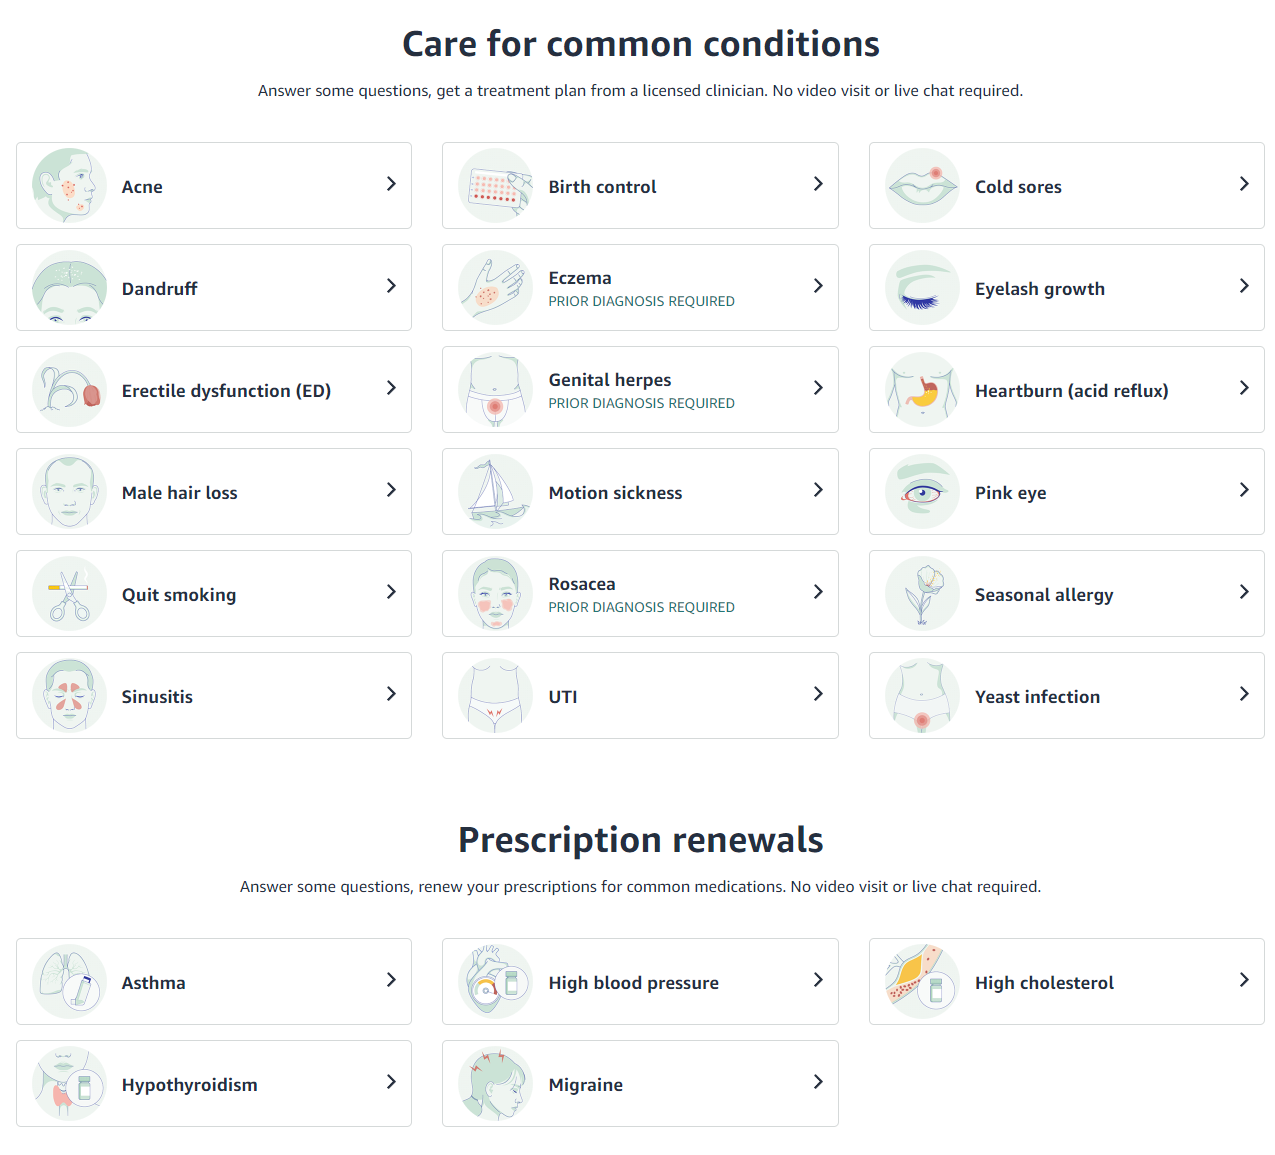The height and width of the screenshot is (1155, 1275).
Task: Click the Asthma lungs and inhaler icon
Action: 69,982
